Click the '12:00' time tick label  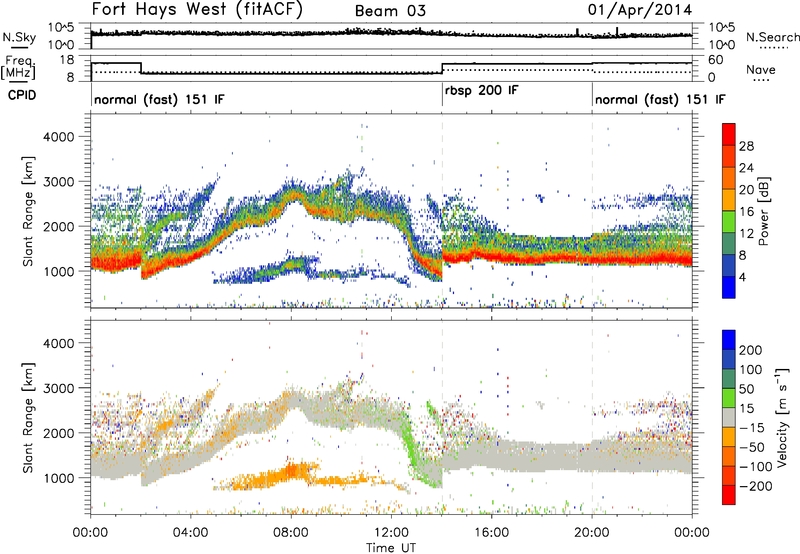(x=391, y=533)
